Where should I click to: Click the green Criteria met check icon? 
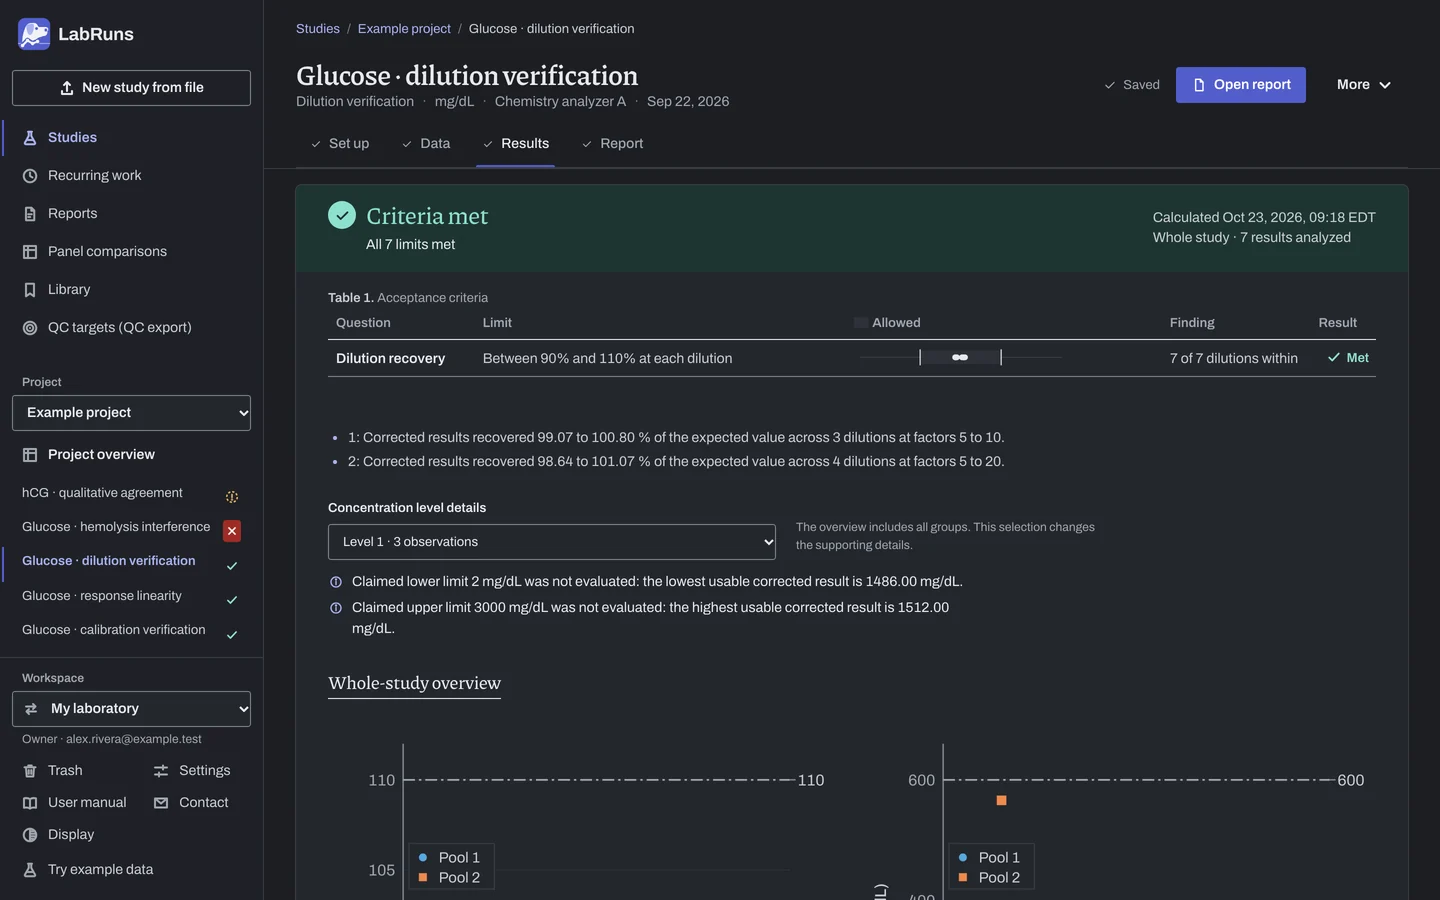pyautogui.click(x=342, y=215)
